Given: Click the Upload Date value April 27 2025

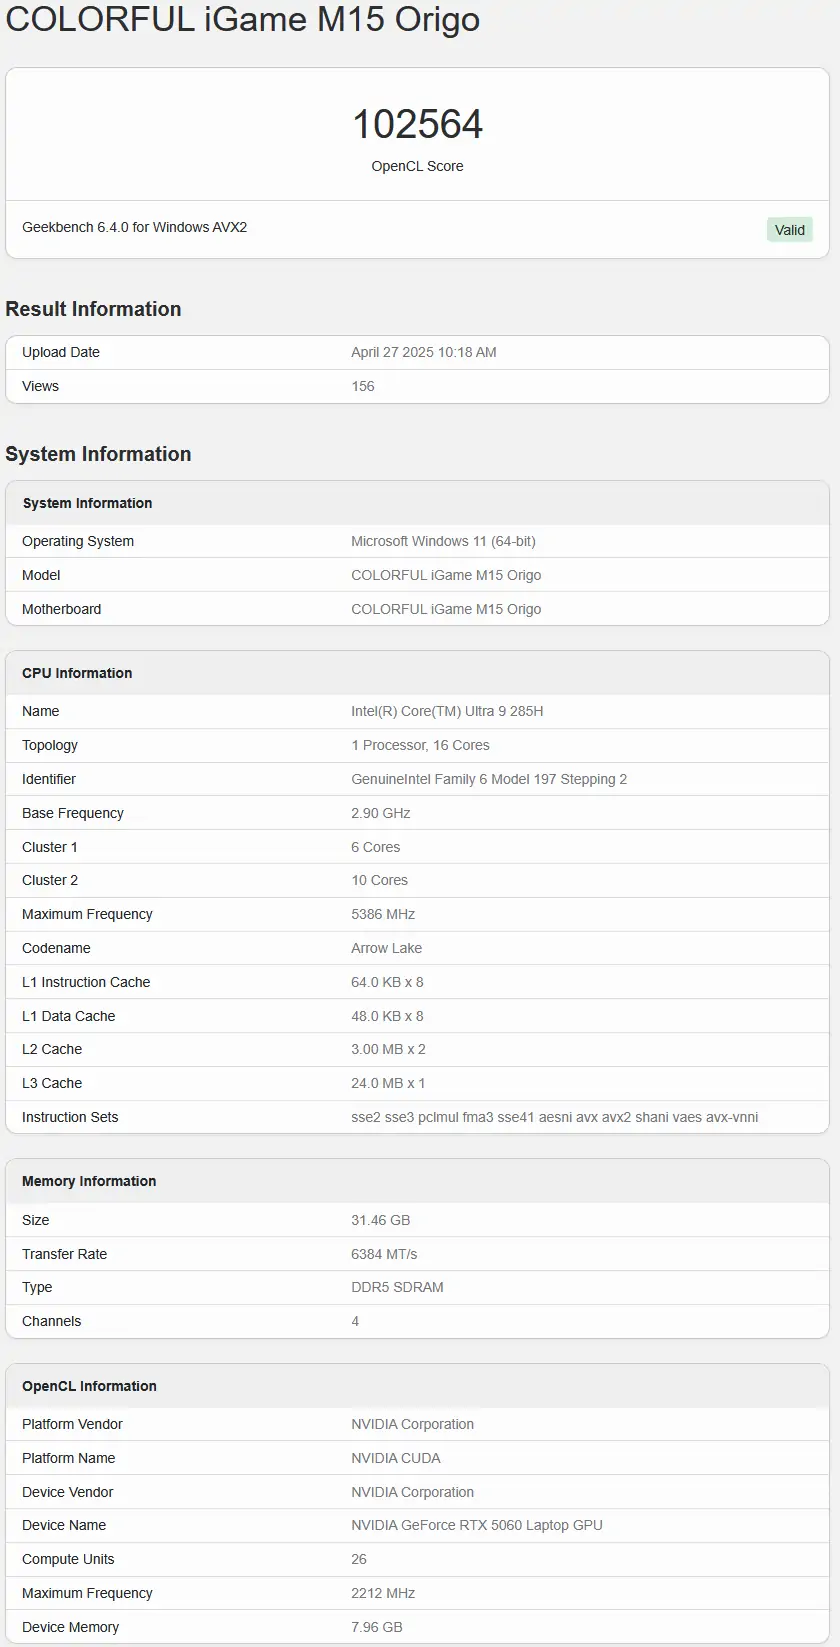Looking at the screenshot, I should (x=424, y=352).
